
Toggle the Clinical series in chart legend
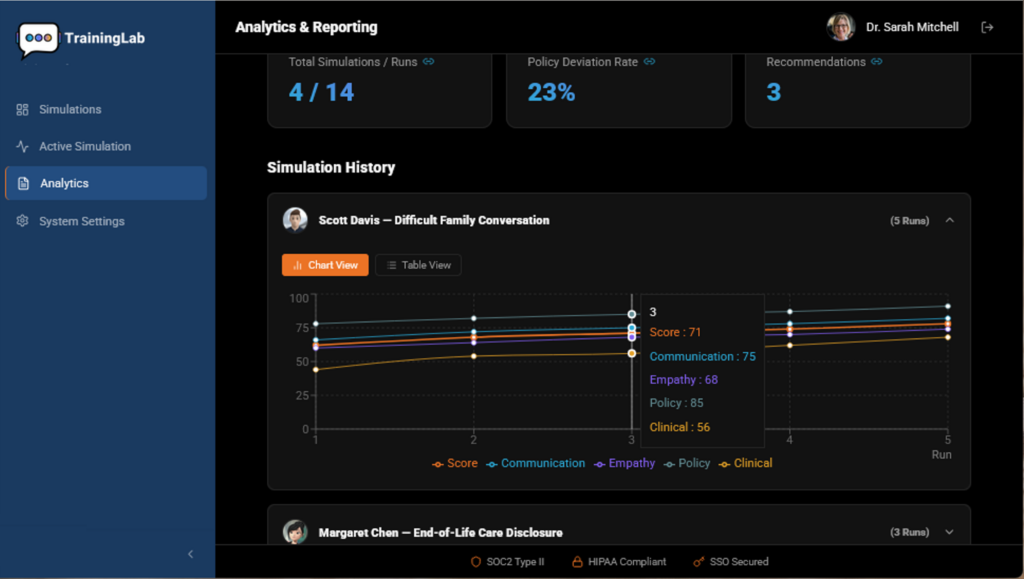(x=745, y=463)
